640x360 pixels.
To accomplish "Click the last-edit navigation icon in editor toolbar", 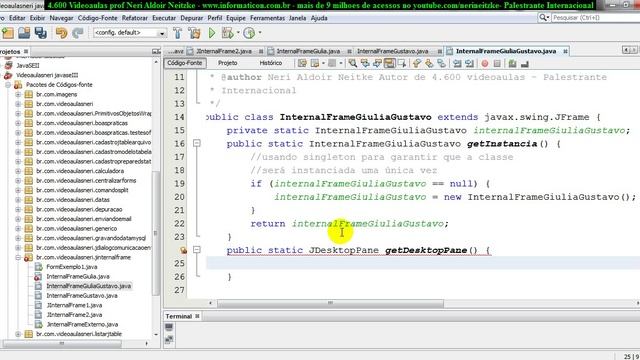I will pos(302,63).
